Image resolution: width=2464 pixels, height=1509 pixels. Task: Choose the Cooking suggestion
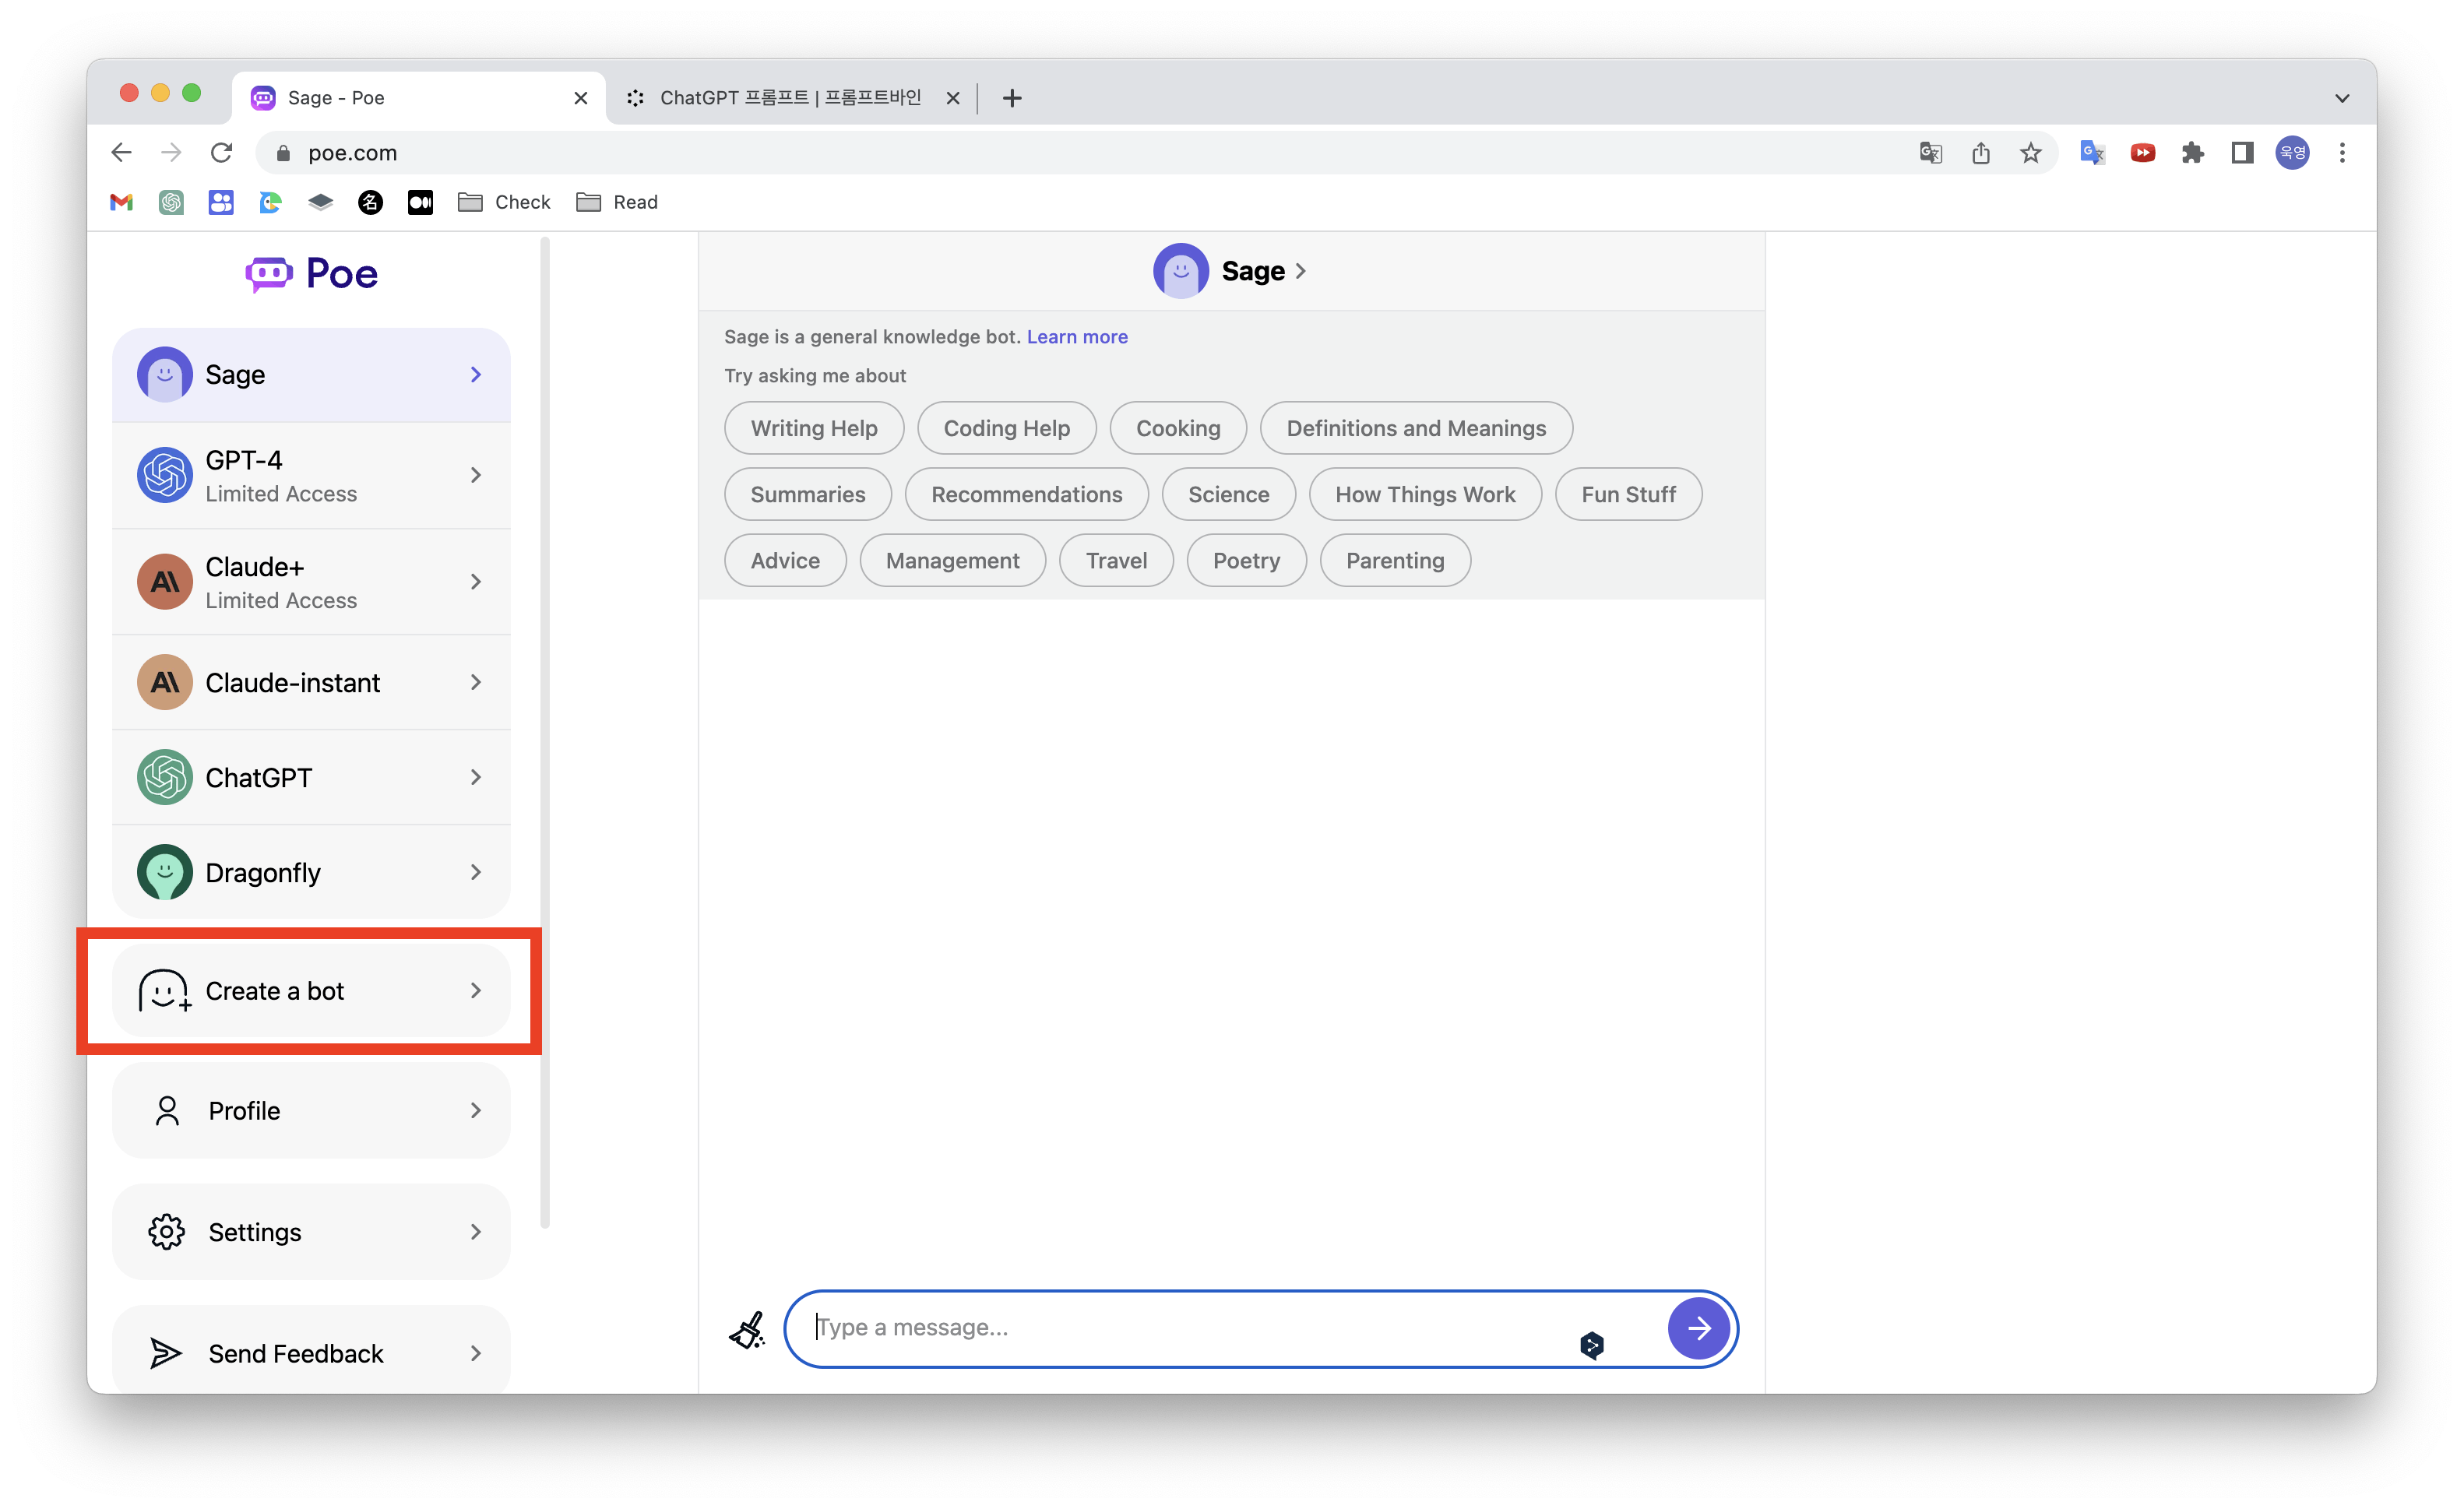pos(1178,428)
